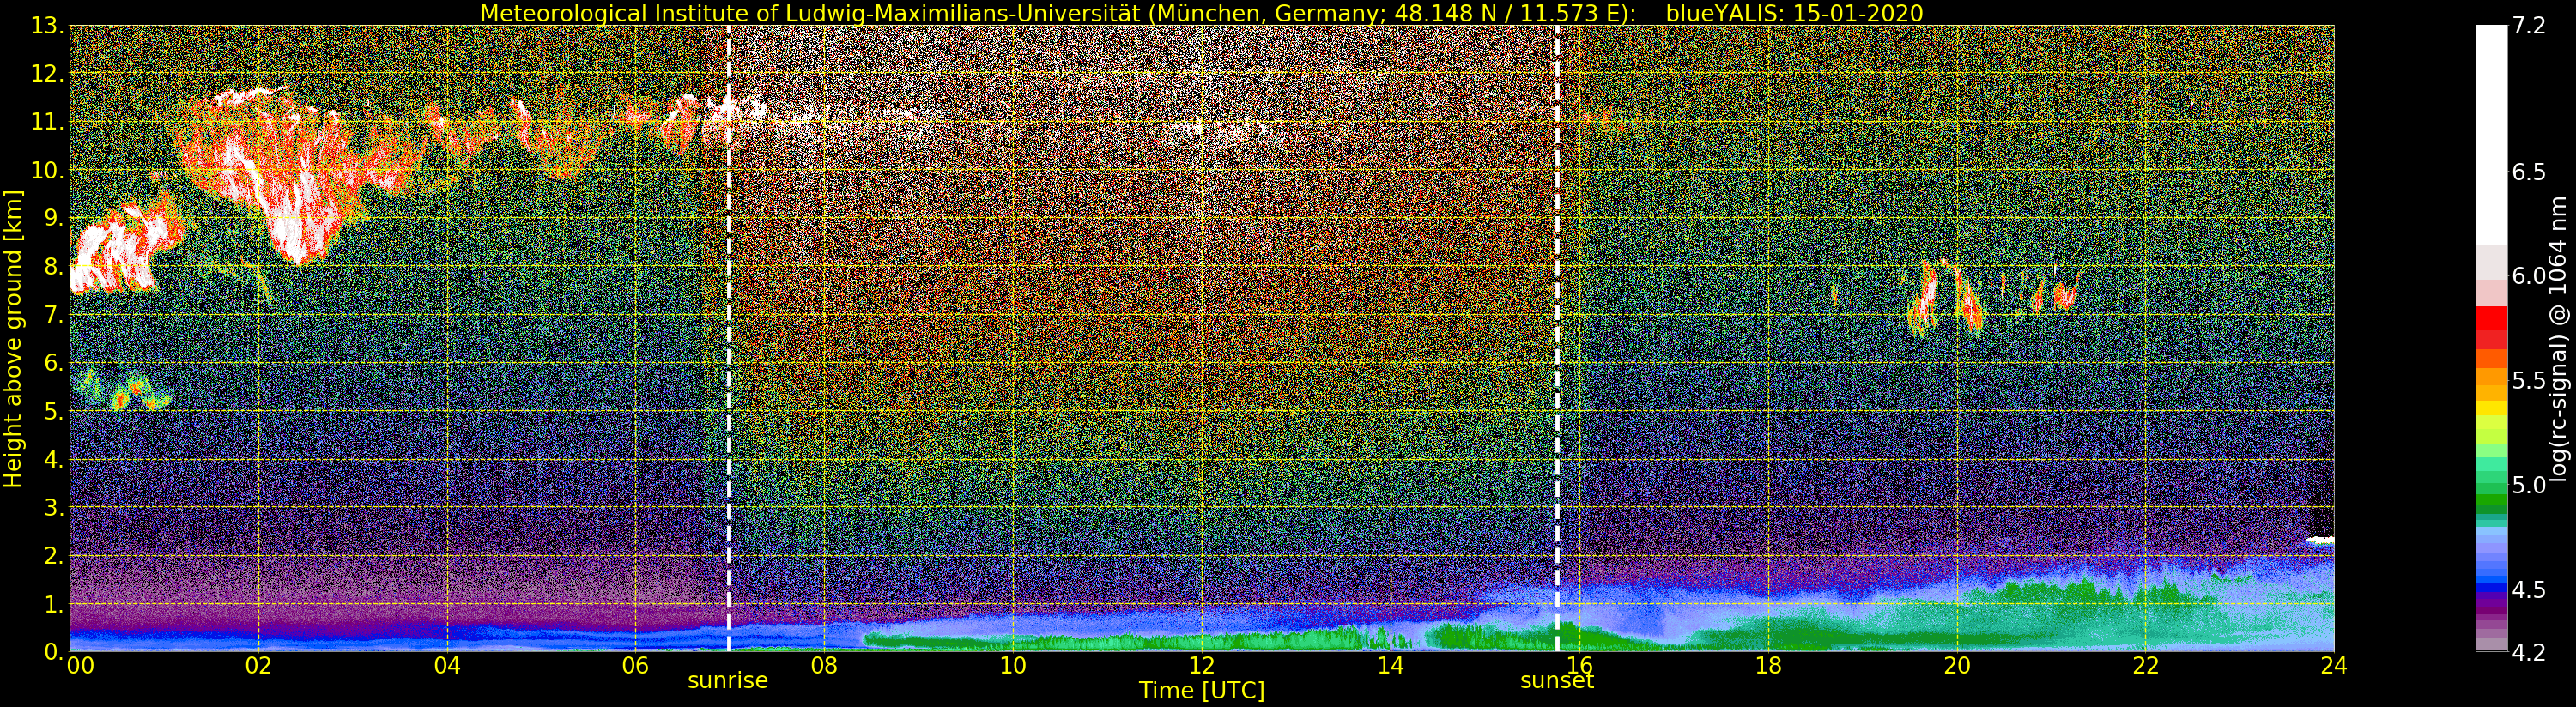This screenshot has height=707, width=2576.
Task: Click the dashed white sunrise marker line
Action: pos(729,338)
